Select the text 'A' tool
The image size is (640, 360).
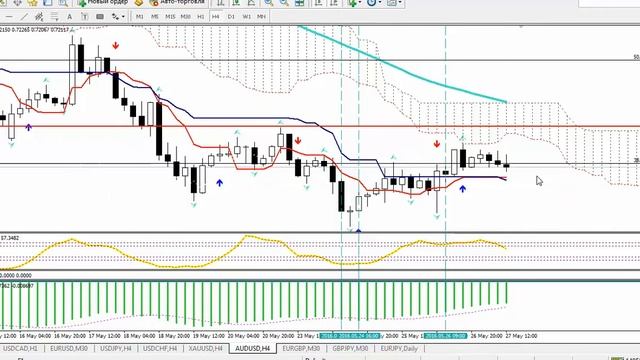click(69, 16)
